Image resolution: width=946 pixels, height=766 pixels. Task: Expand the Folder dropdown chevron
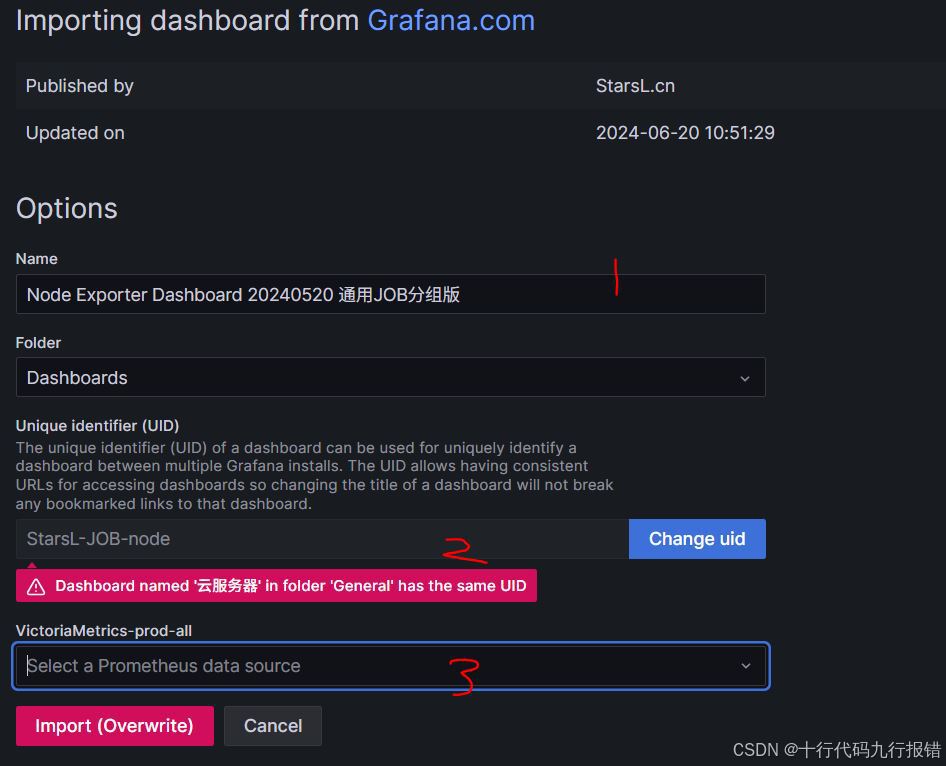[x=745, y=379]
